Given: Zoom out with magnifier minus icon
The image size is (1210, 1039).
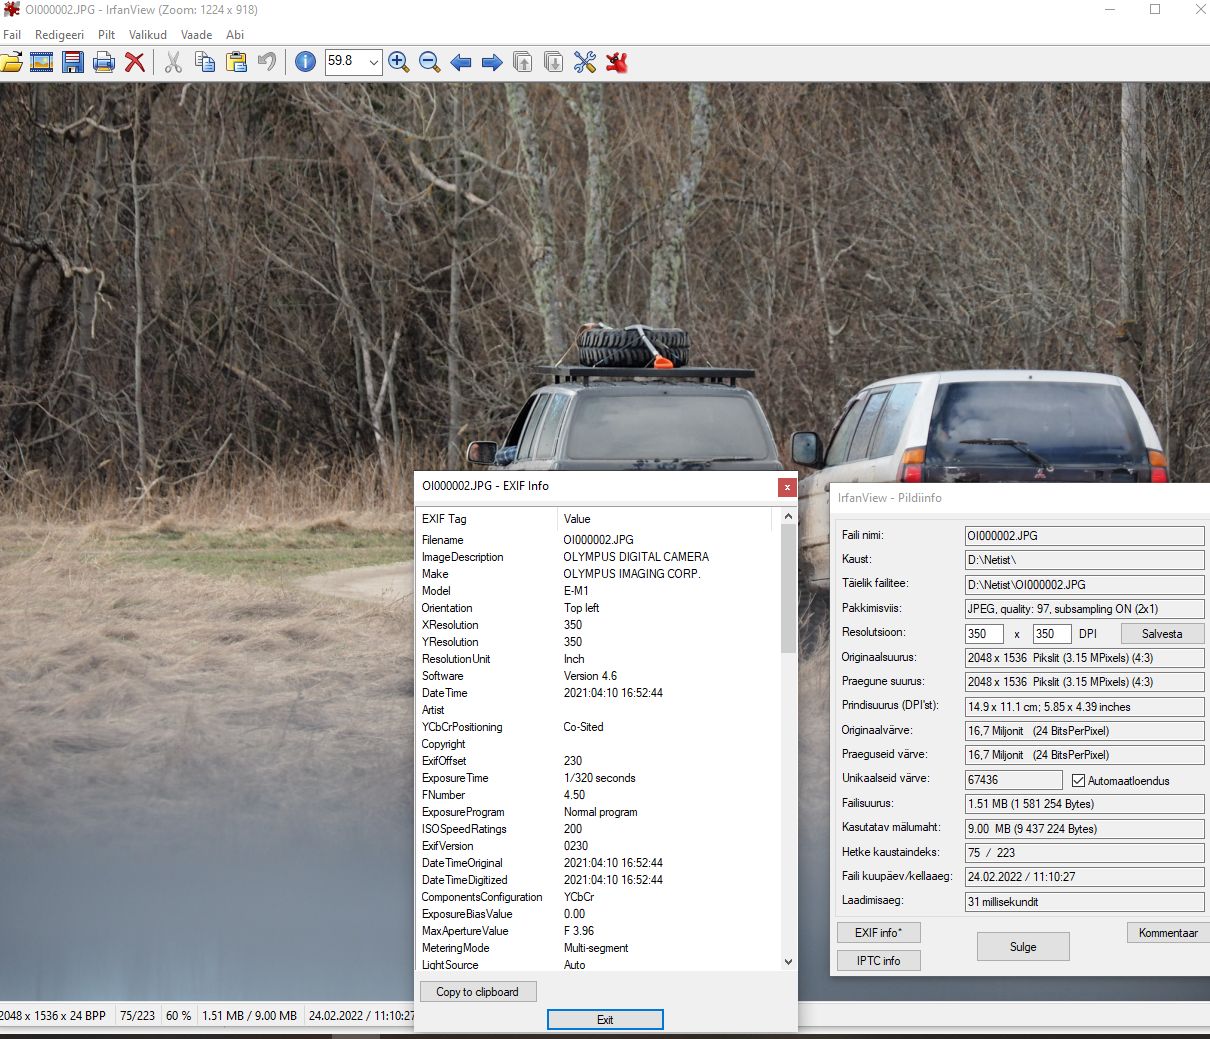Looking at the screenshot, I should [x=429, y=62].
